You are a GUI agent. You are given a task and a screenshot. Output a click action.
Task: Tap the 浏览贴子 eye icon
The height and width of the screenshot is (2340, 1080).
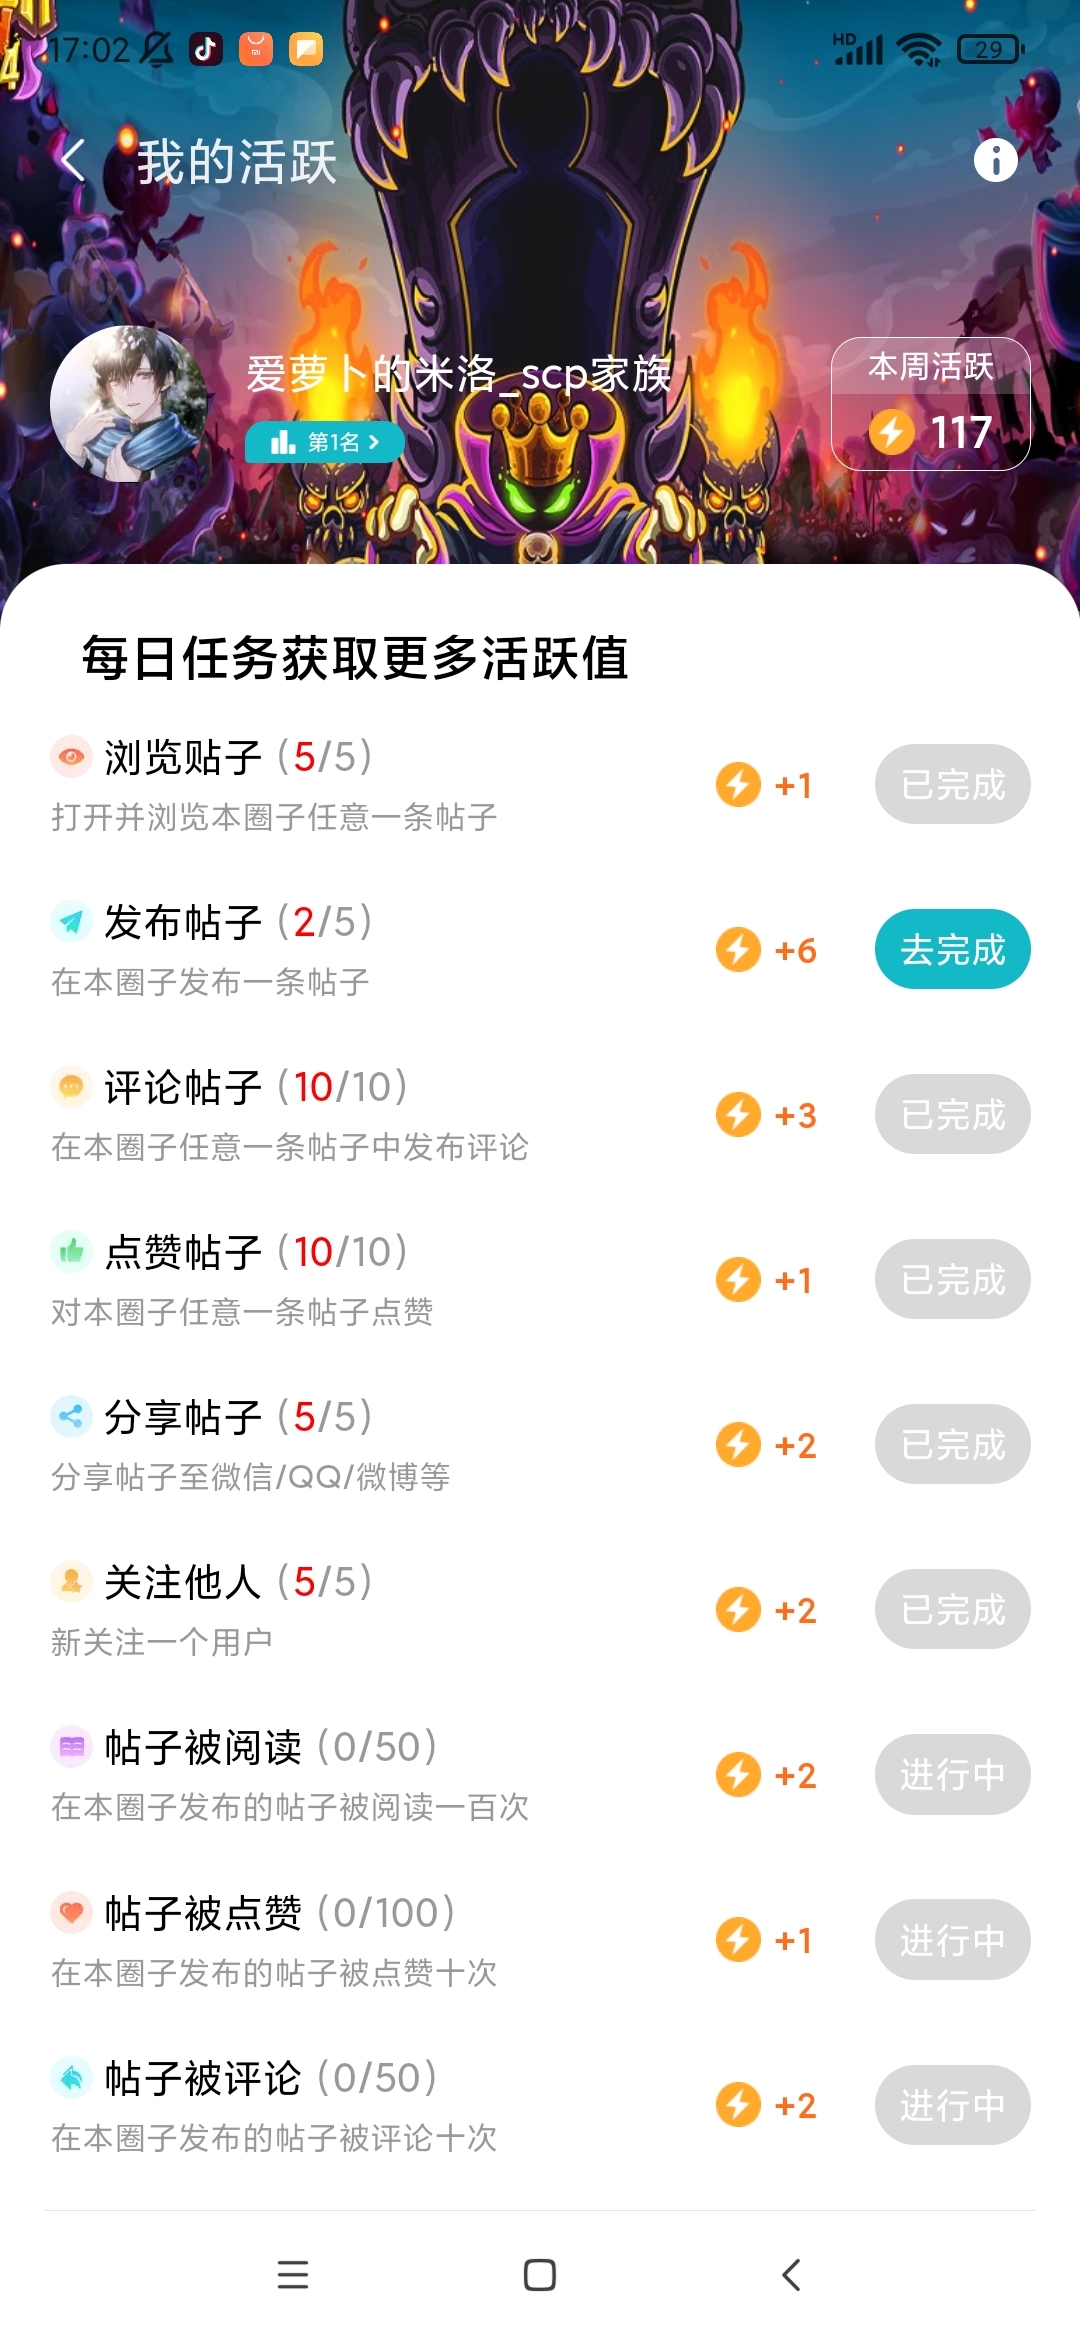(71, 757)
